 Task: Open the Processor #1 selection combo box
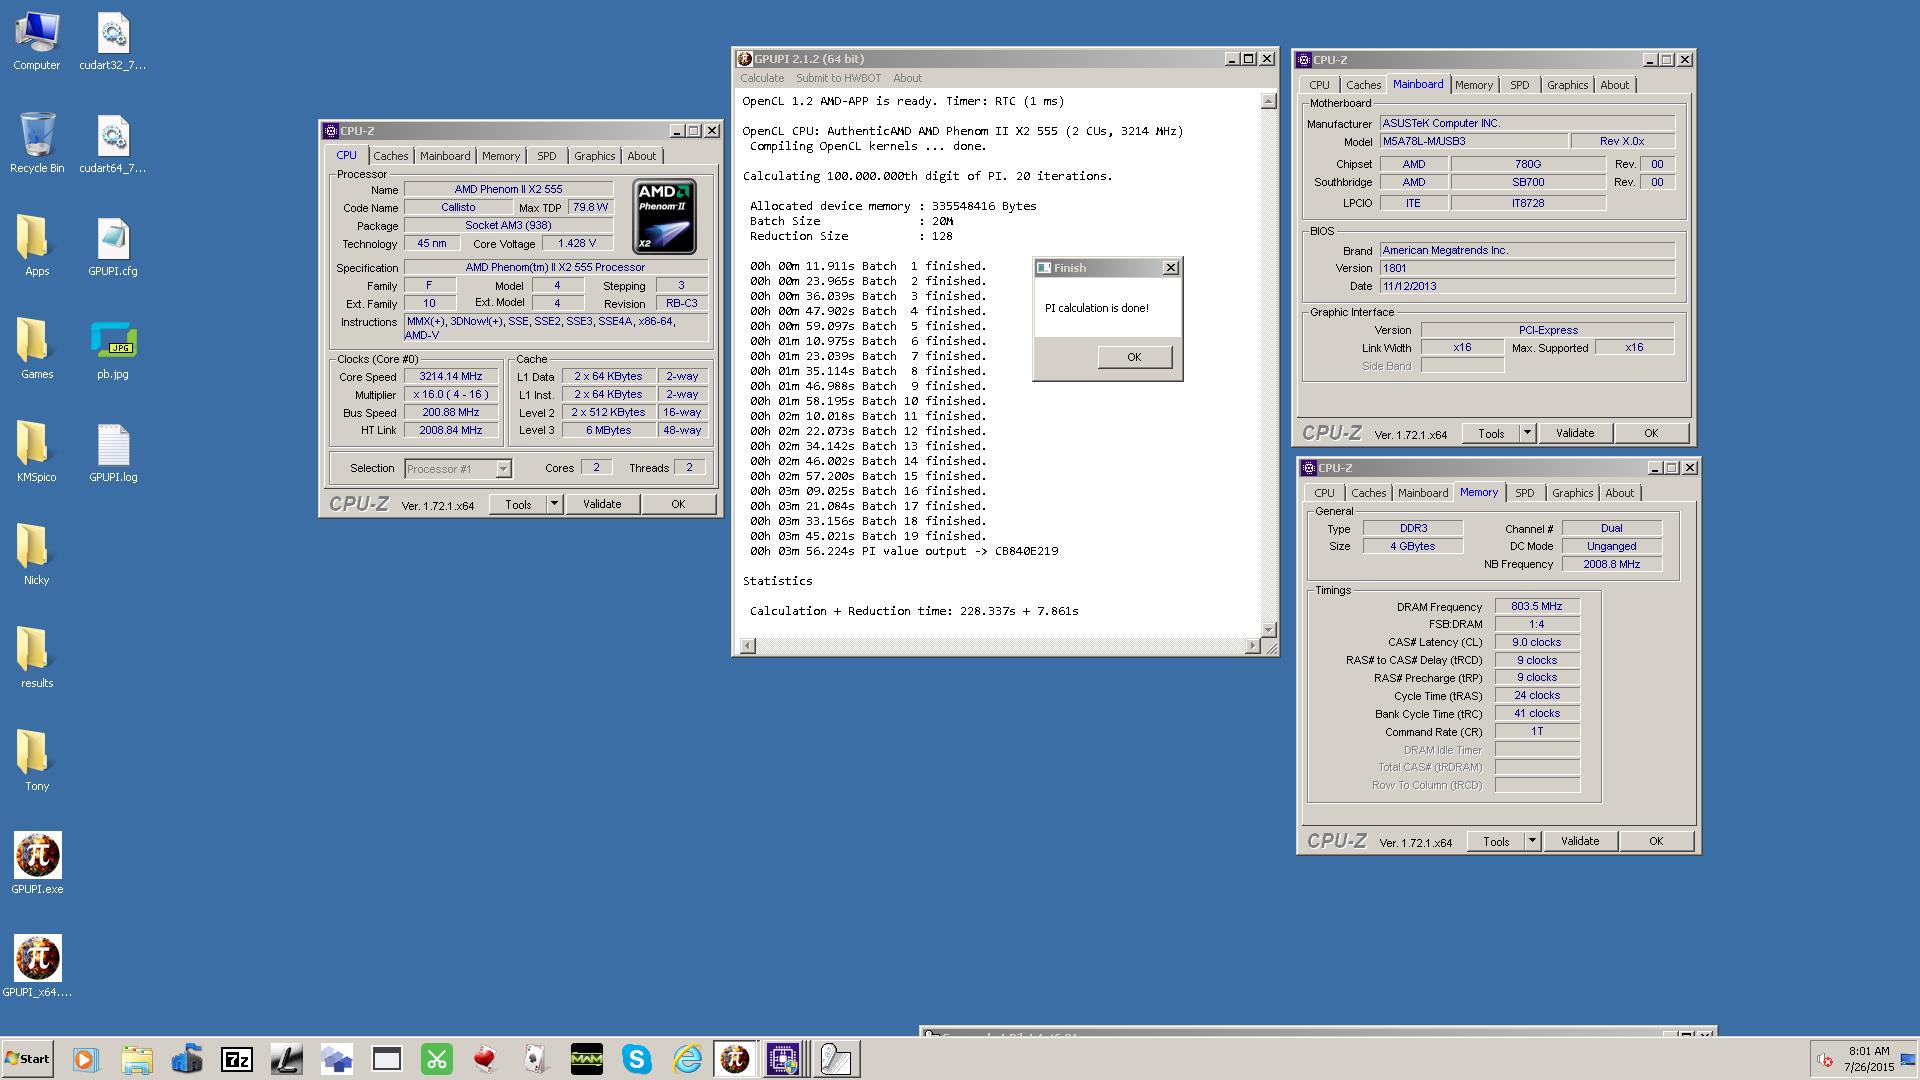pos(458,468)
